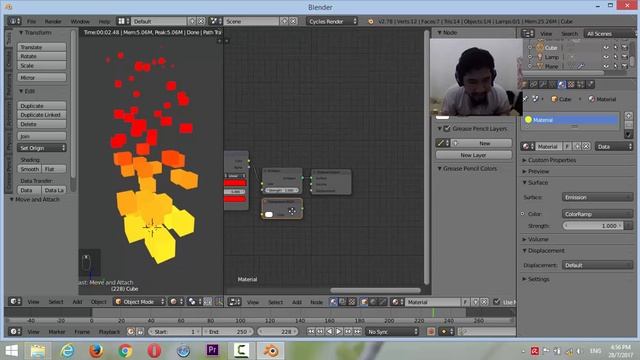Open the node editor Node menu
This screenshot has height=360, width=640.
(x=316, y=302)
